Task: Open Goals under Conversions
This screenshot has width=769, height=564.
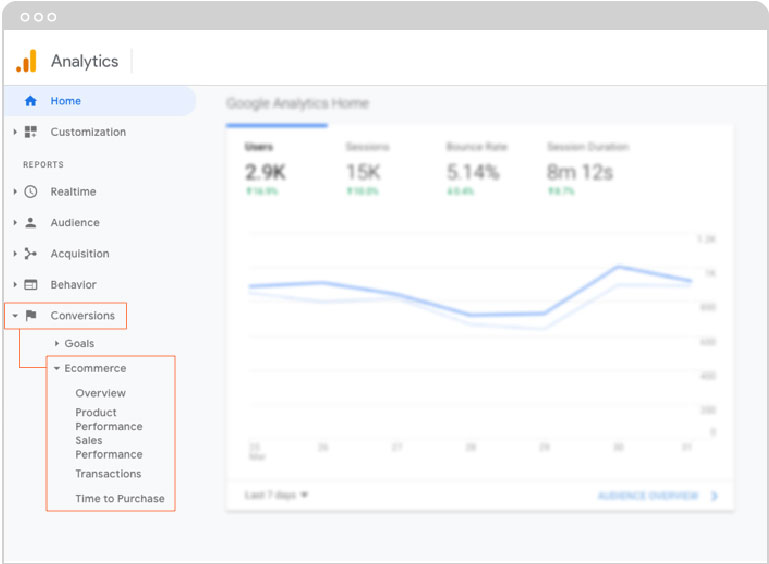Action: pyautogui.click(x=79, y=343)
